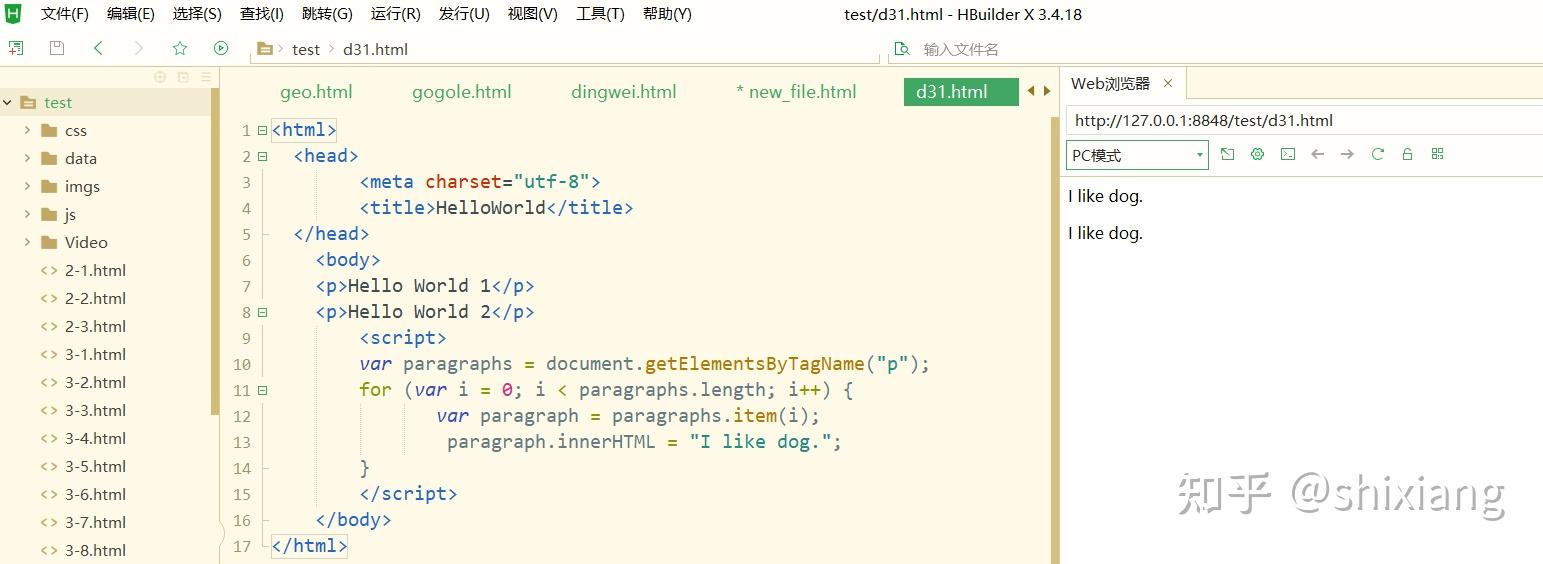Open the 帮助(Y) menu

tap(667, 14)
